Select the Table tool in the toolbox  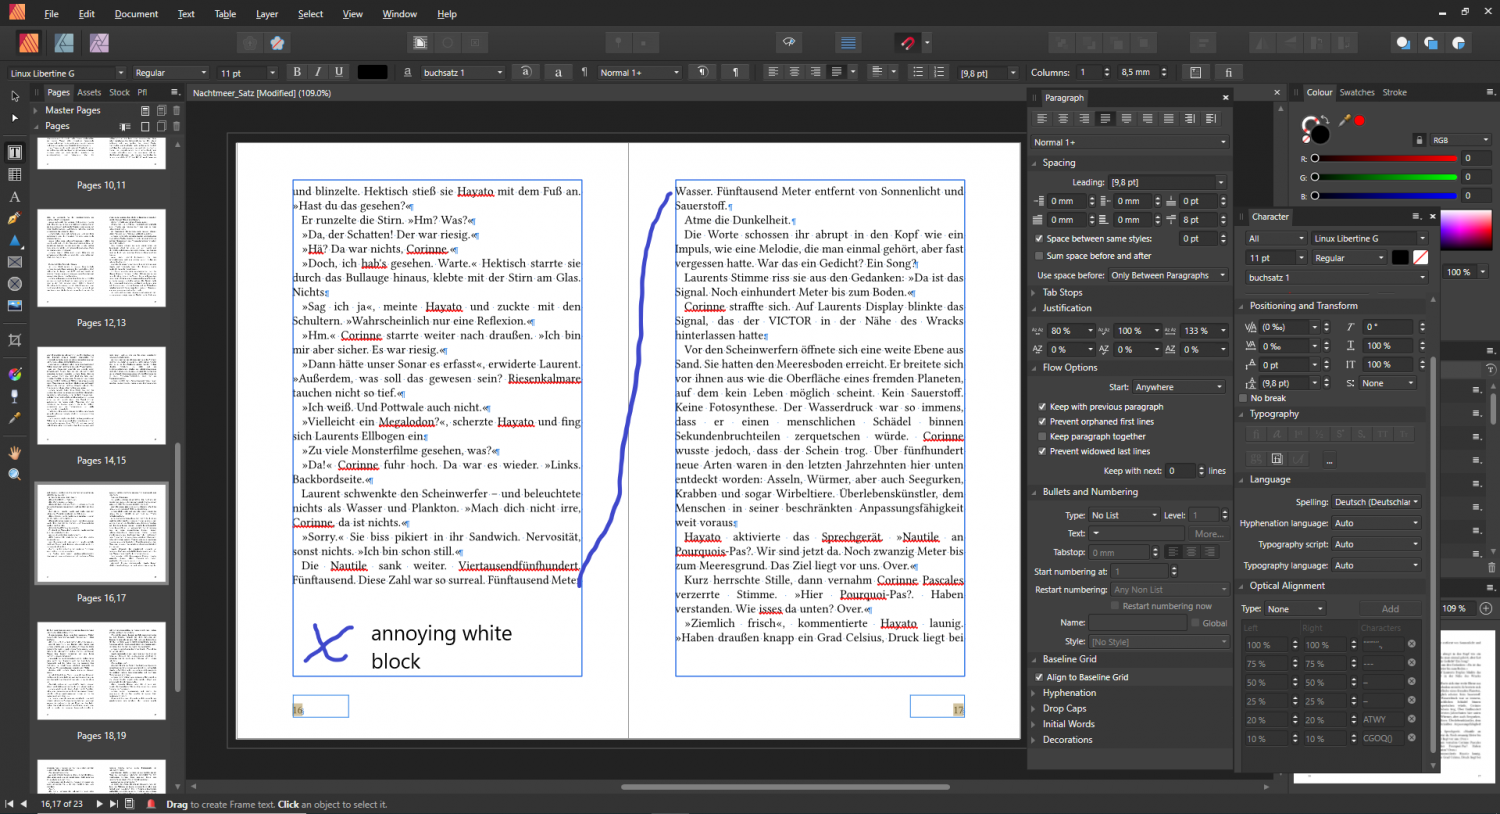(14, 175)
